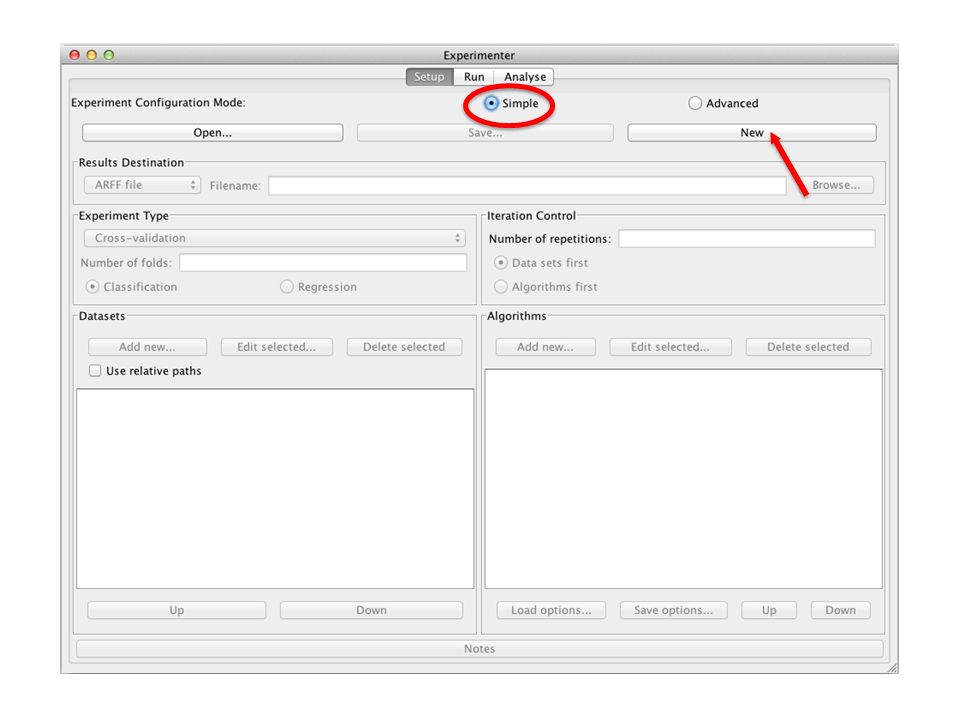Add new algorithm with Add new...
The image size is (960, 720).
point(546,347)
